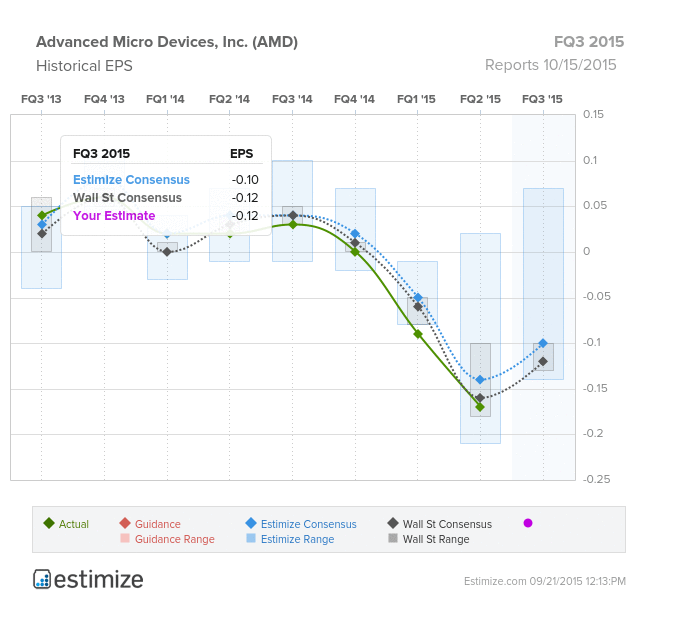
Task: Click the FQ3 '15 Estimize Consensus blue point
Action: tap(543, 343)
